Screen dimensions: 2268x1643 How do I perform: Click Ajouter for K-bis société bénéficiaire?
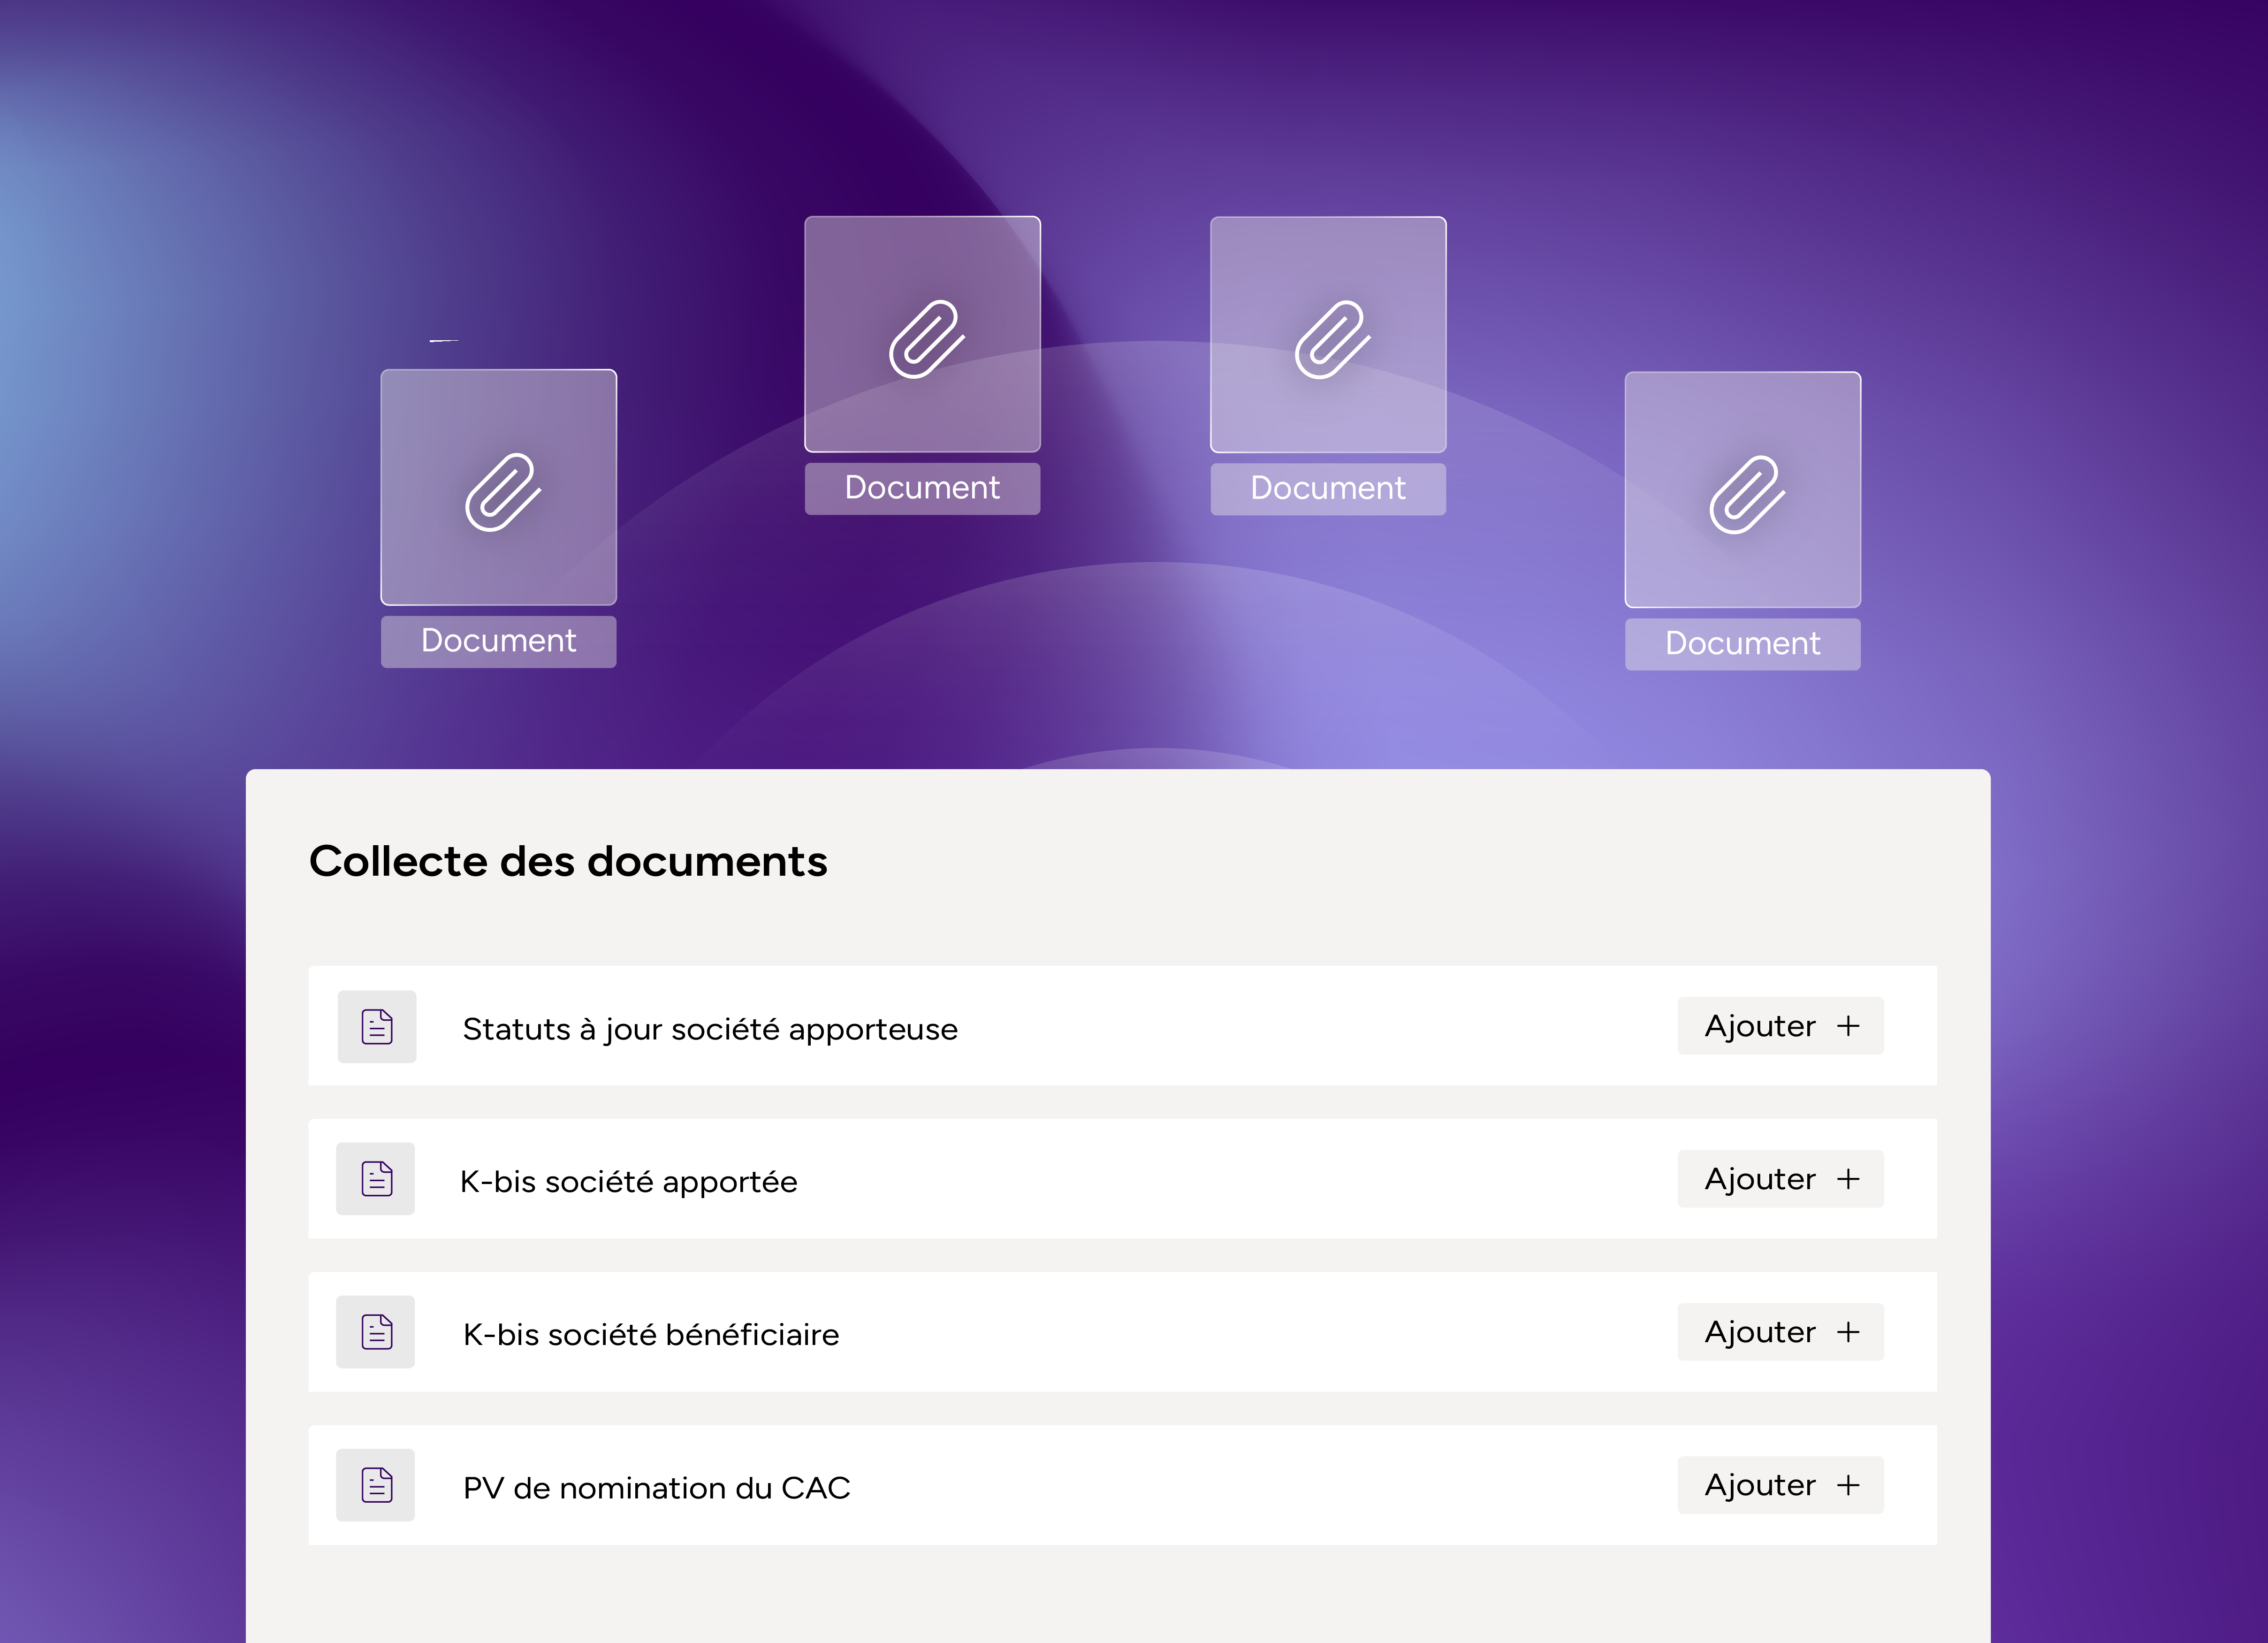click(x=1780, y=1332)
